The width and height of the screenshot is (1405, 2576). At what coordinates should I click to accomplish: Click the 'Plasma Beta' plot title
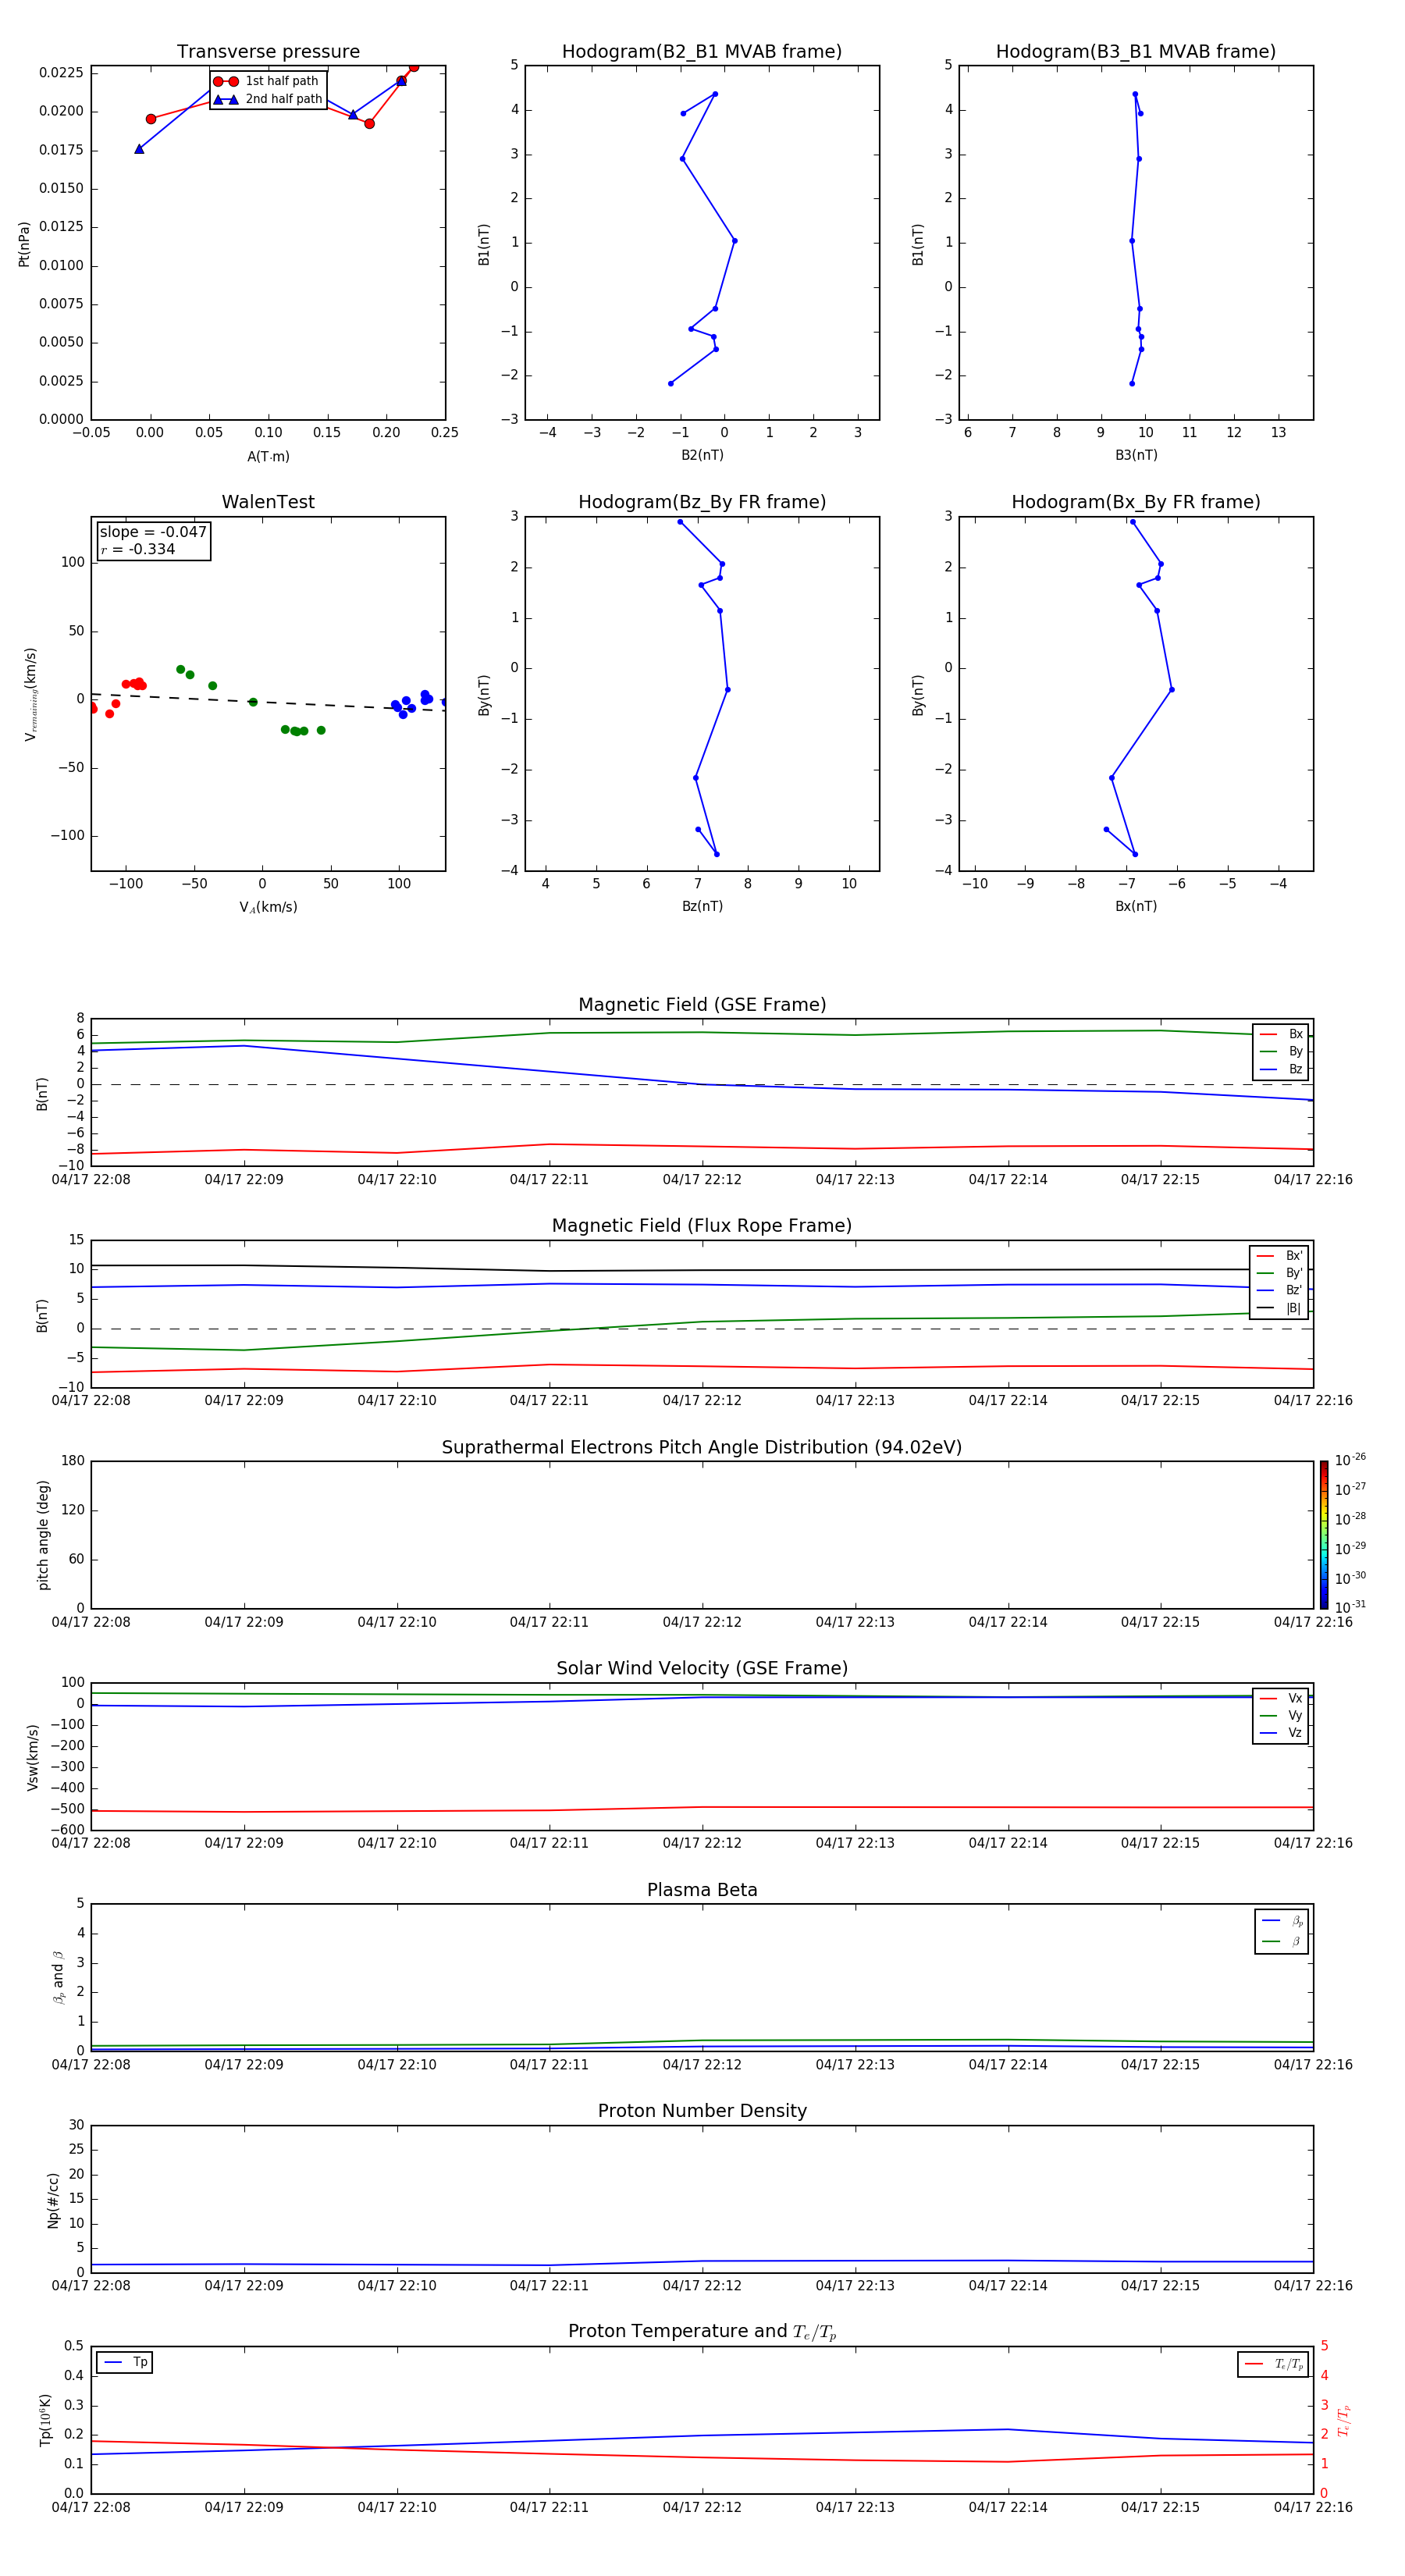coord(702,1891)
